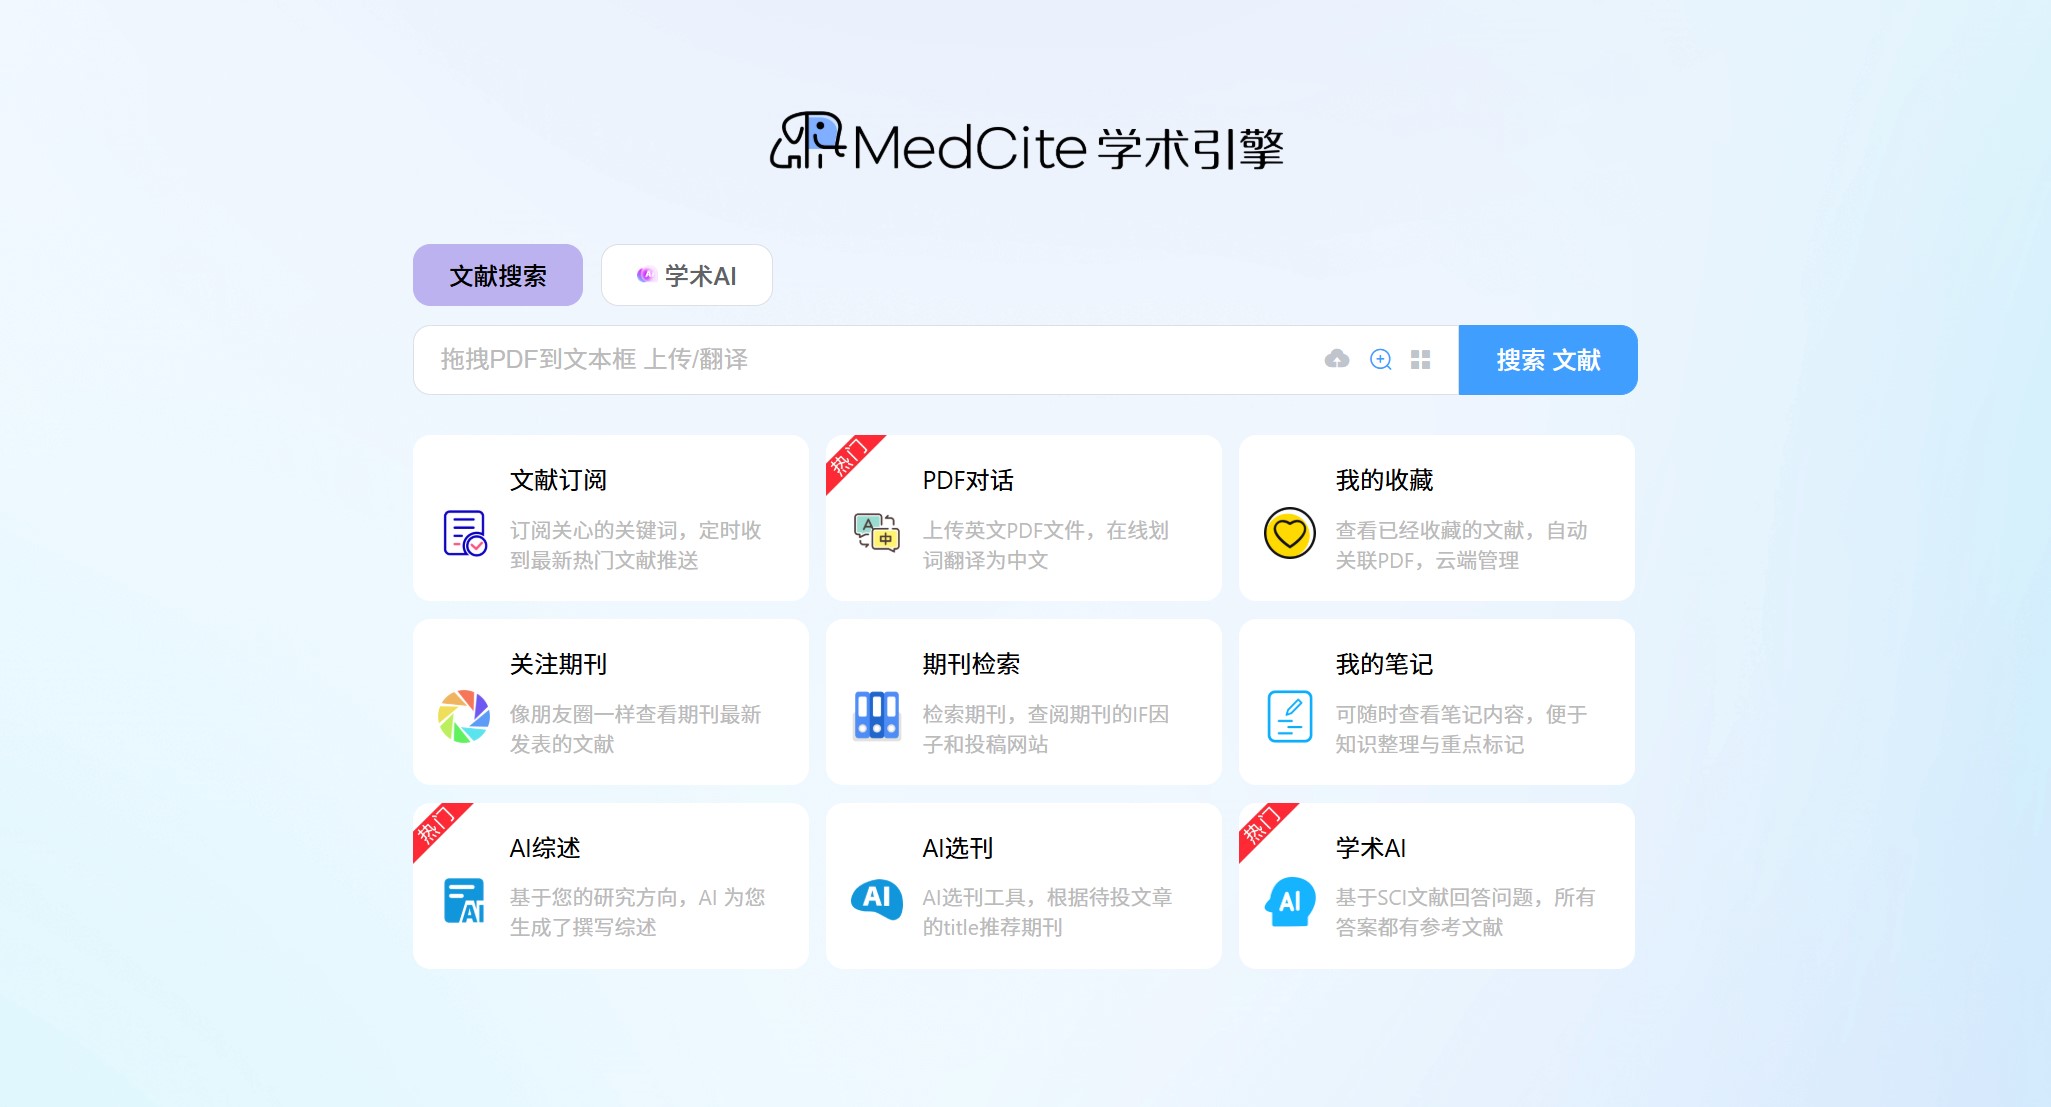This screenshot has height=1107, width=2051.
Task: Switch to the 学术AI tab
Action: tap(686, 275)
